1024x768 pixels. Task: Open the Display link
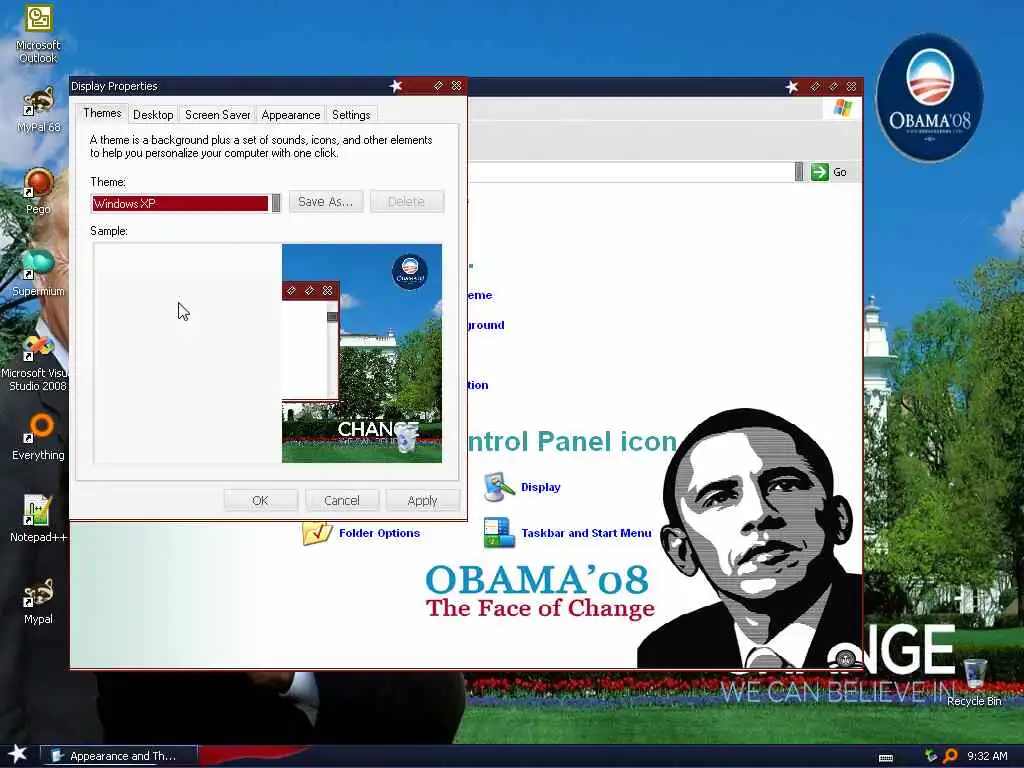tap(541, 487)
